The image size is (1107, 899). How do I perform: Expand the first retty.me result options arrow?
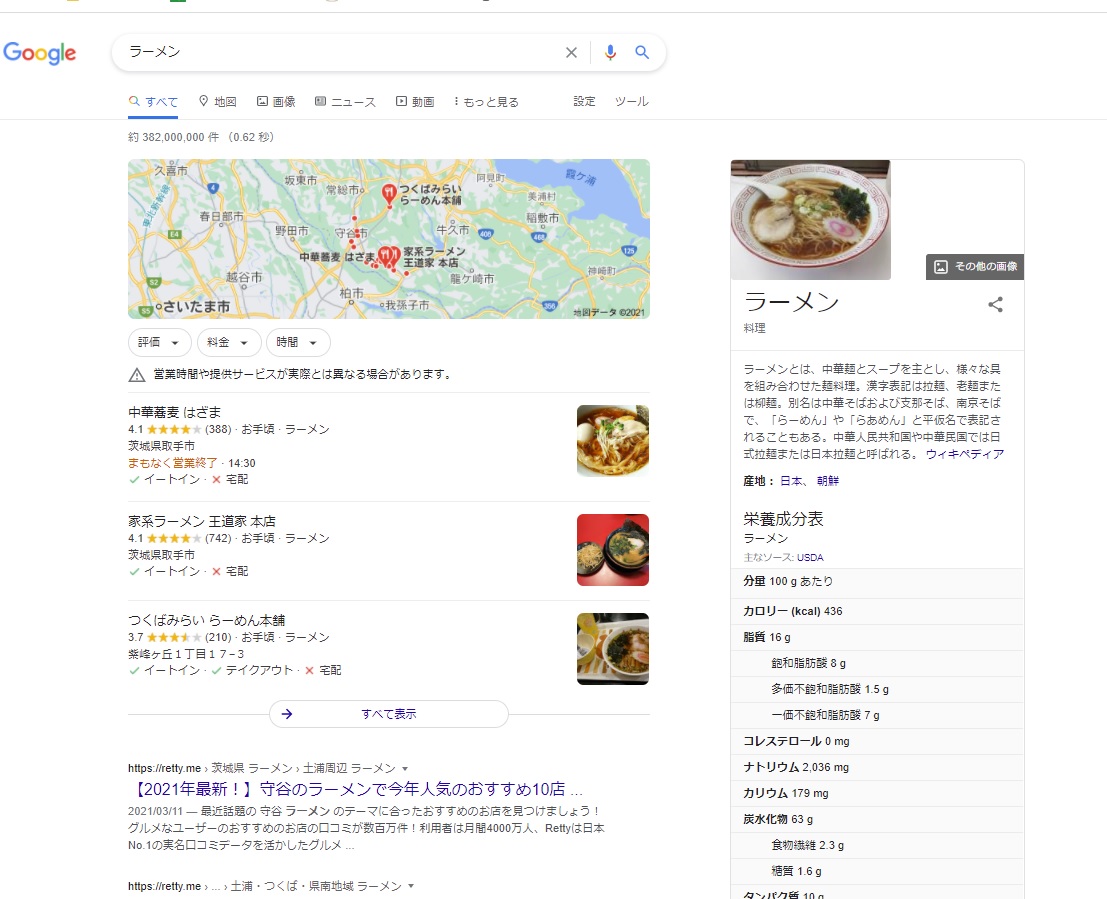(405, 768)
